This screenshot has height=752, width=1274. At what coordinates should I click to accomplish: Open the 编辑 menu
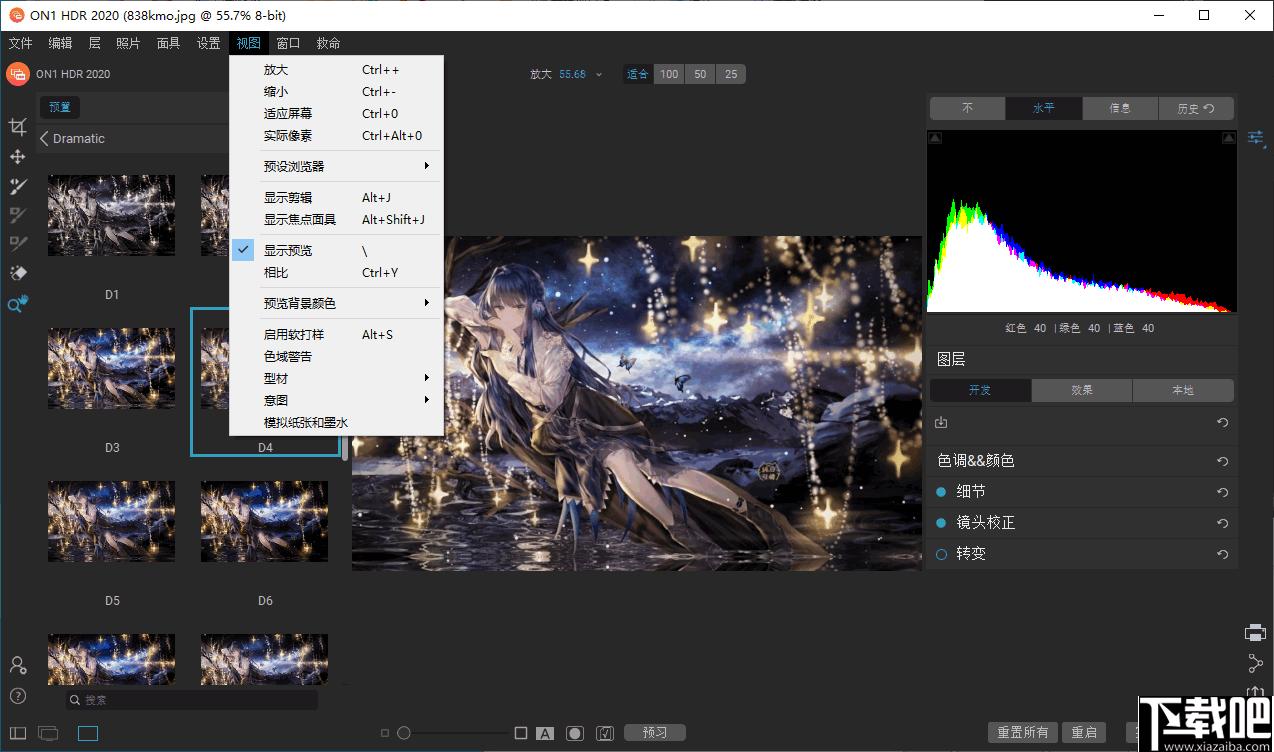pyautogui.click(x=60, y=43)
